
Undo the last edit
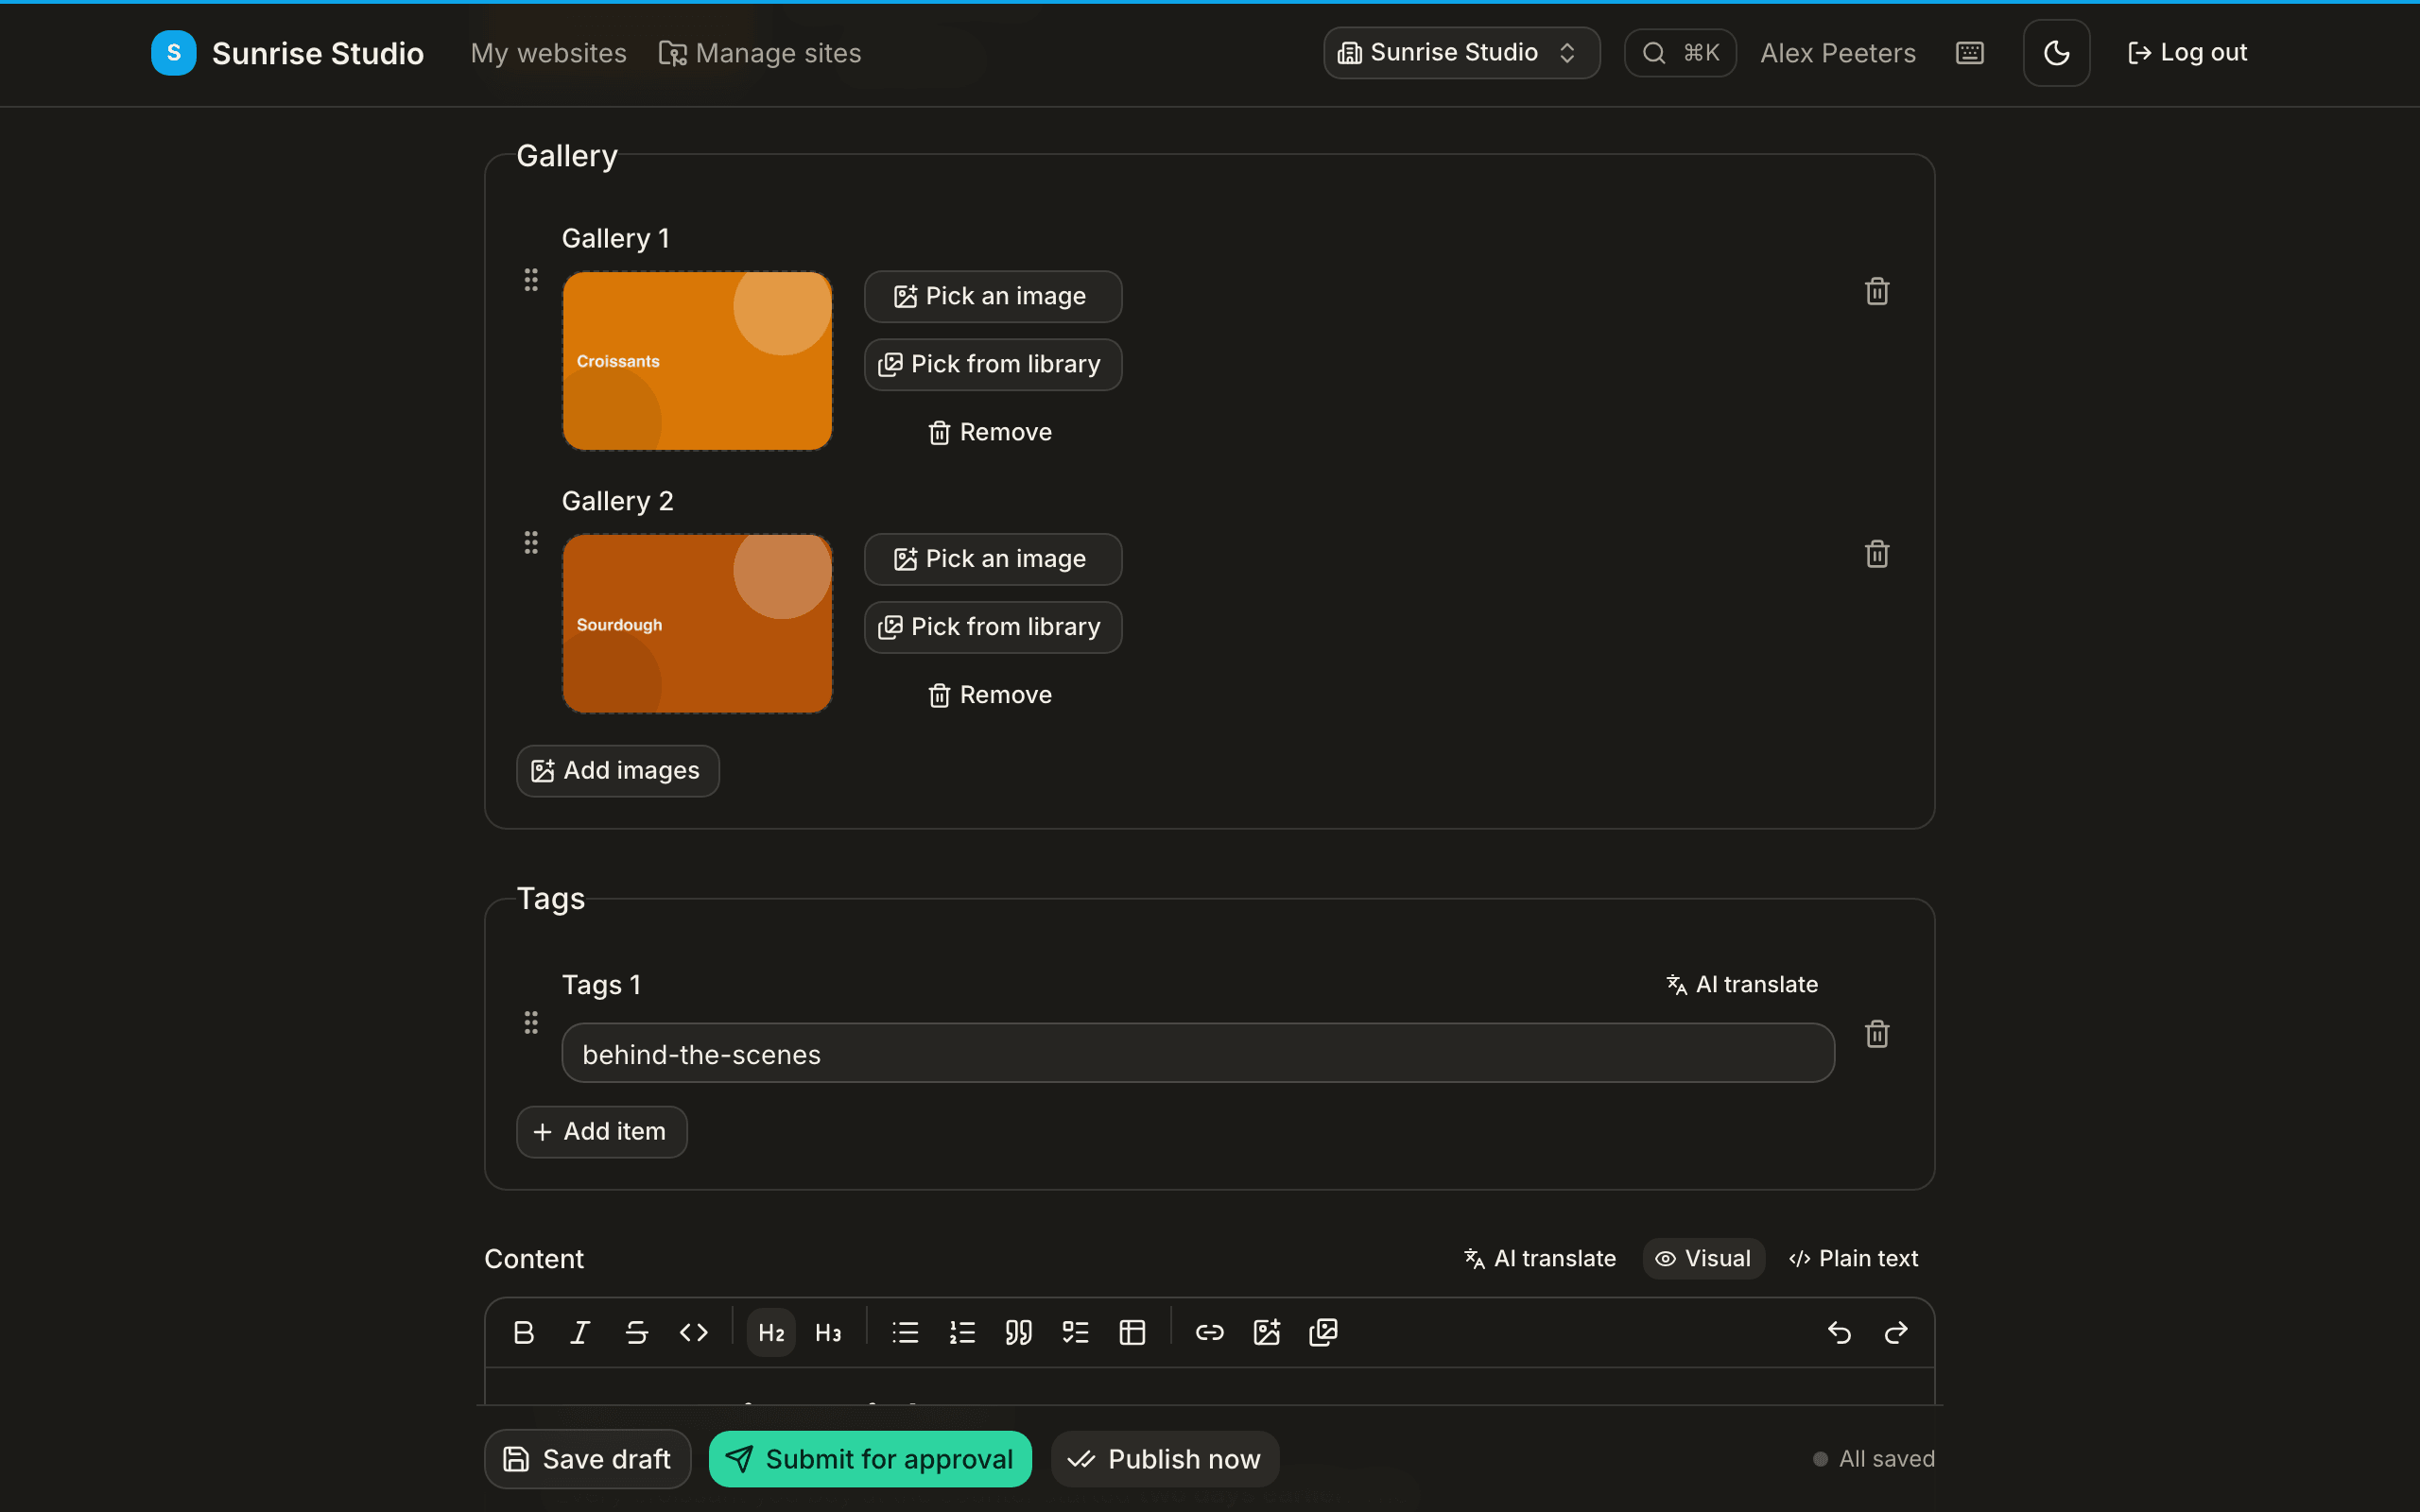click(x=1839, y=1332)
